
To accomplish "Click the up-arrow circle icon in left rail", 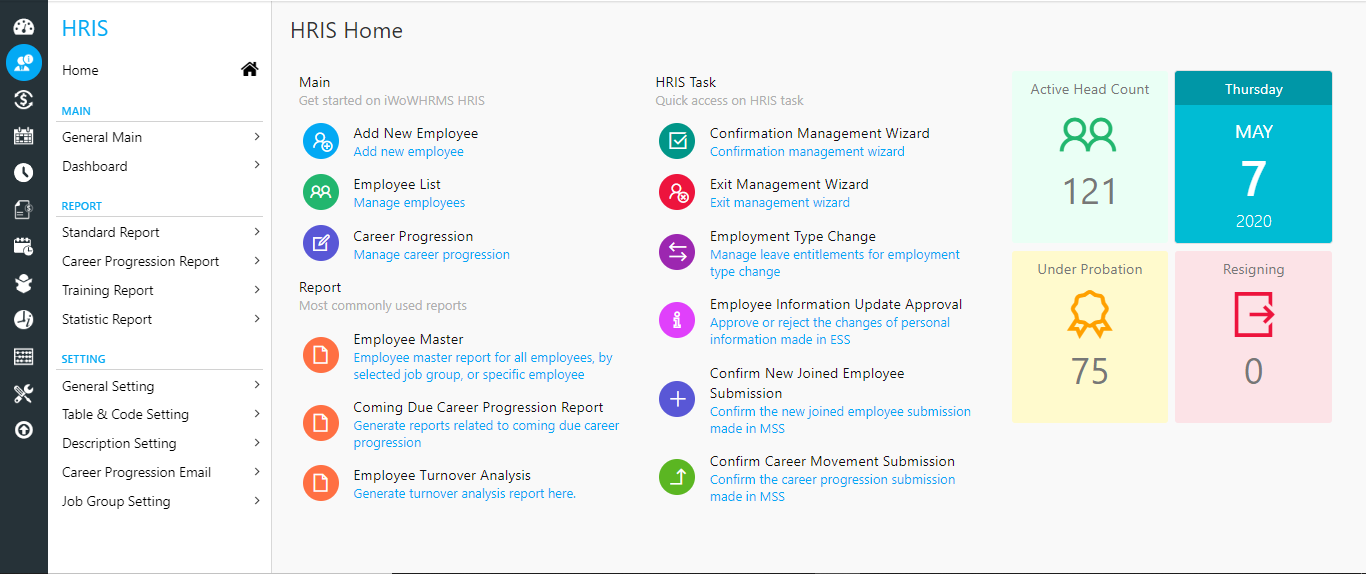I will pos(24,430).
